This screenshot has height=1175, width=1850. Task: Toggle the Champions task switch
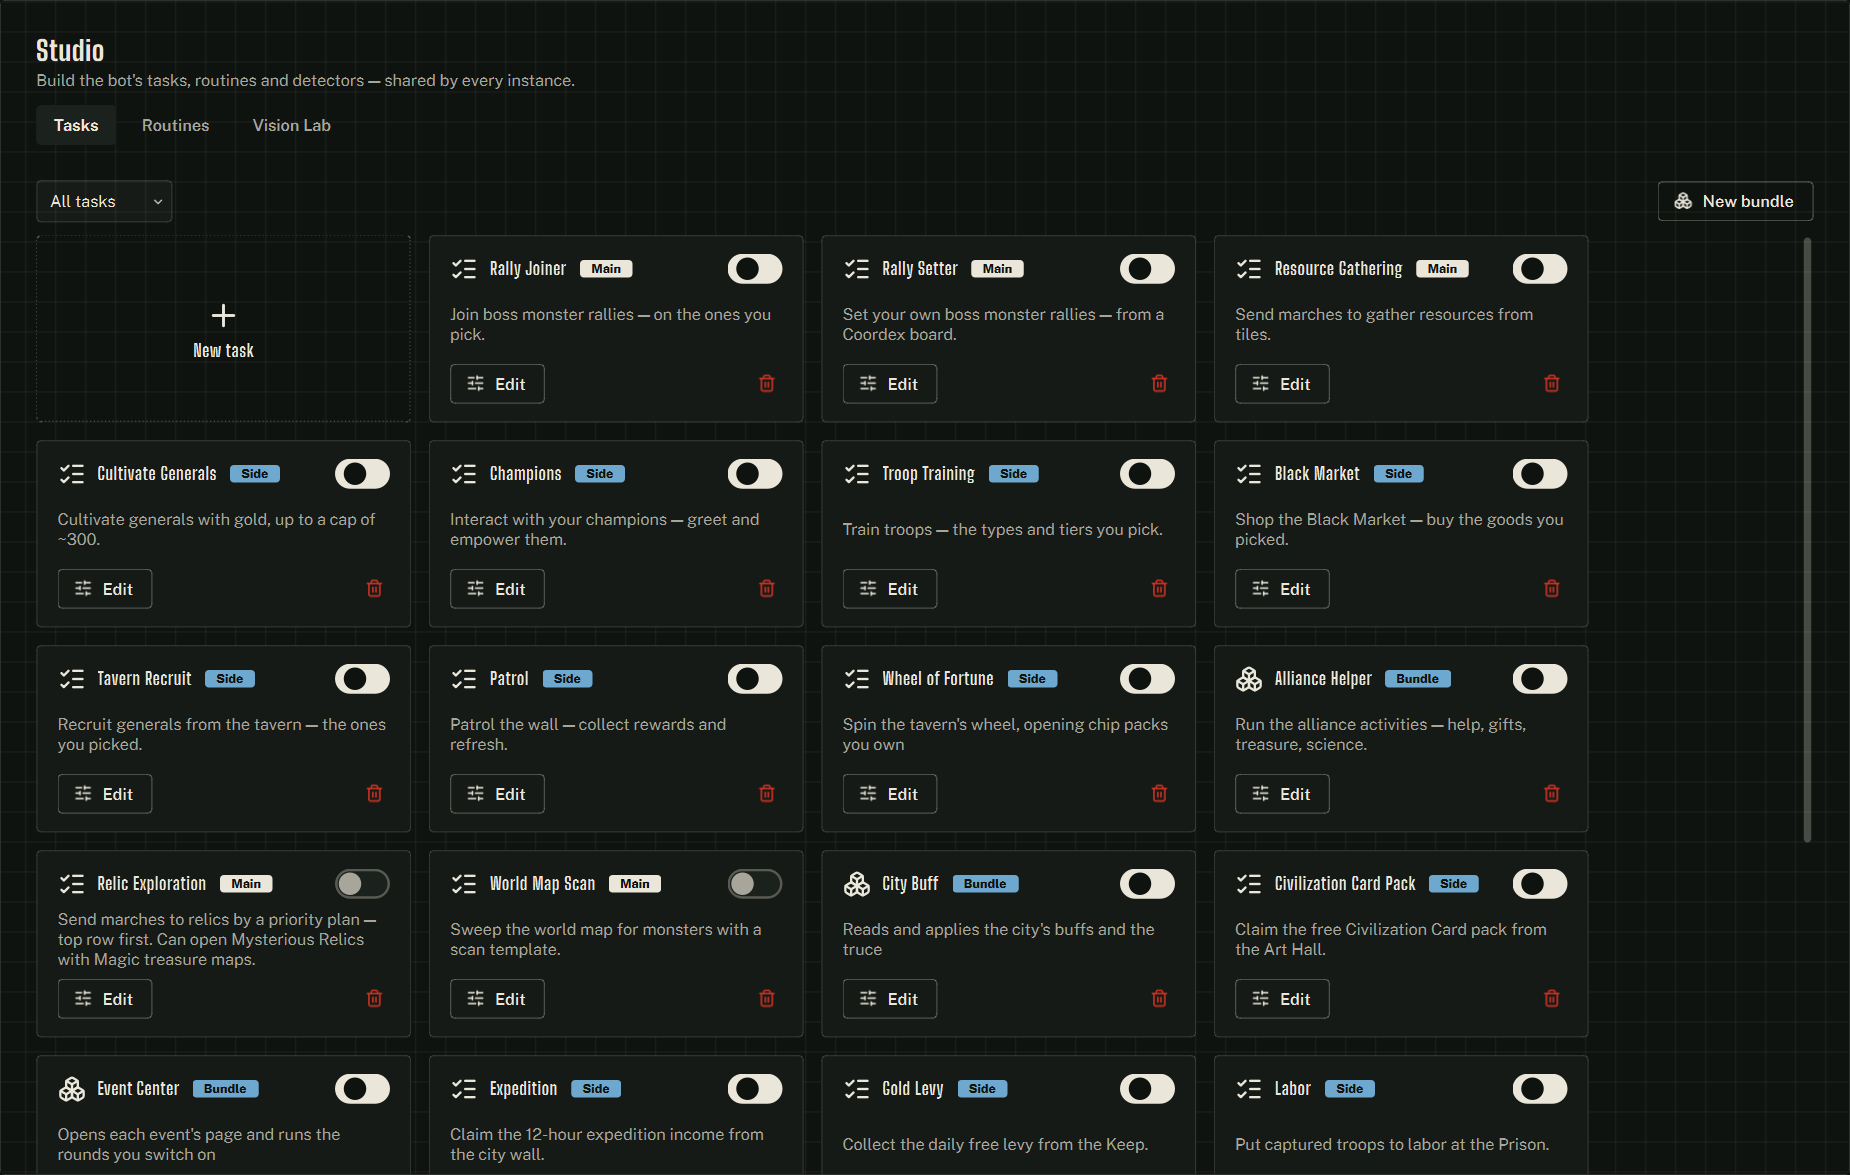[x=755, y=474]
